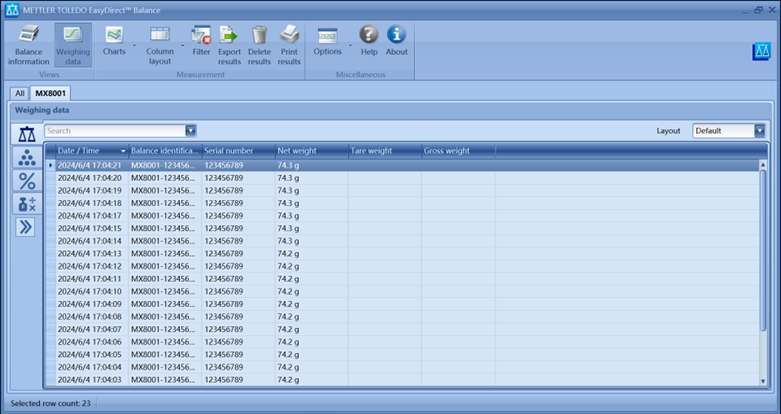Click the app icon in title bar
The width and height of the screenshot is (781, 414).
point(12,10)
